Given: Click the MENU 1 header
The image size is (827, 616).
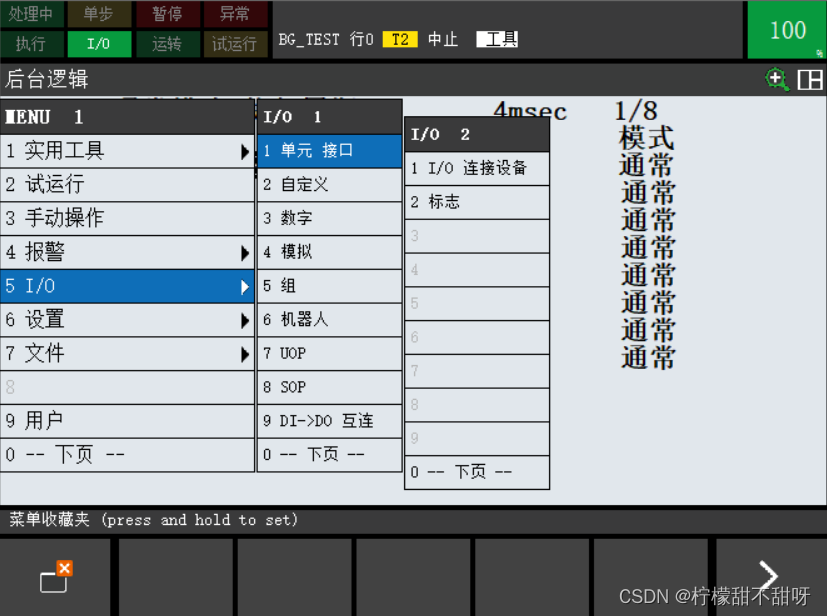Looking at the screenshot, I should pyautogui.click(x=127, y=117).
